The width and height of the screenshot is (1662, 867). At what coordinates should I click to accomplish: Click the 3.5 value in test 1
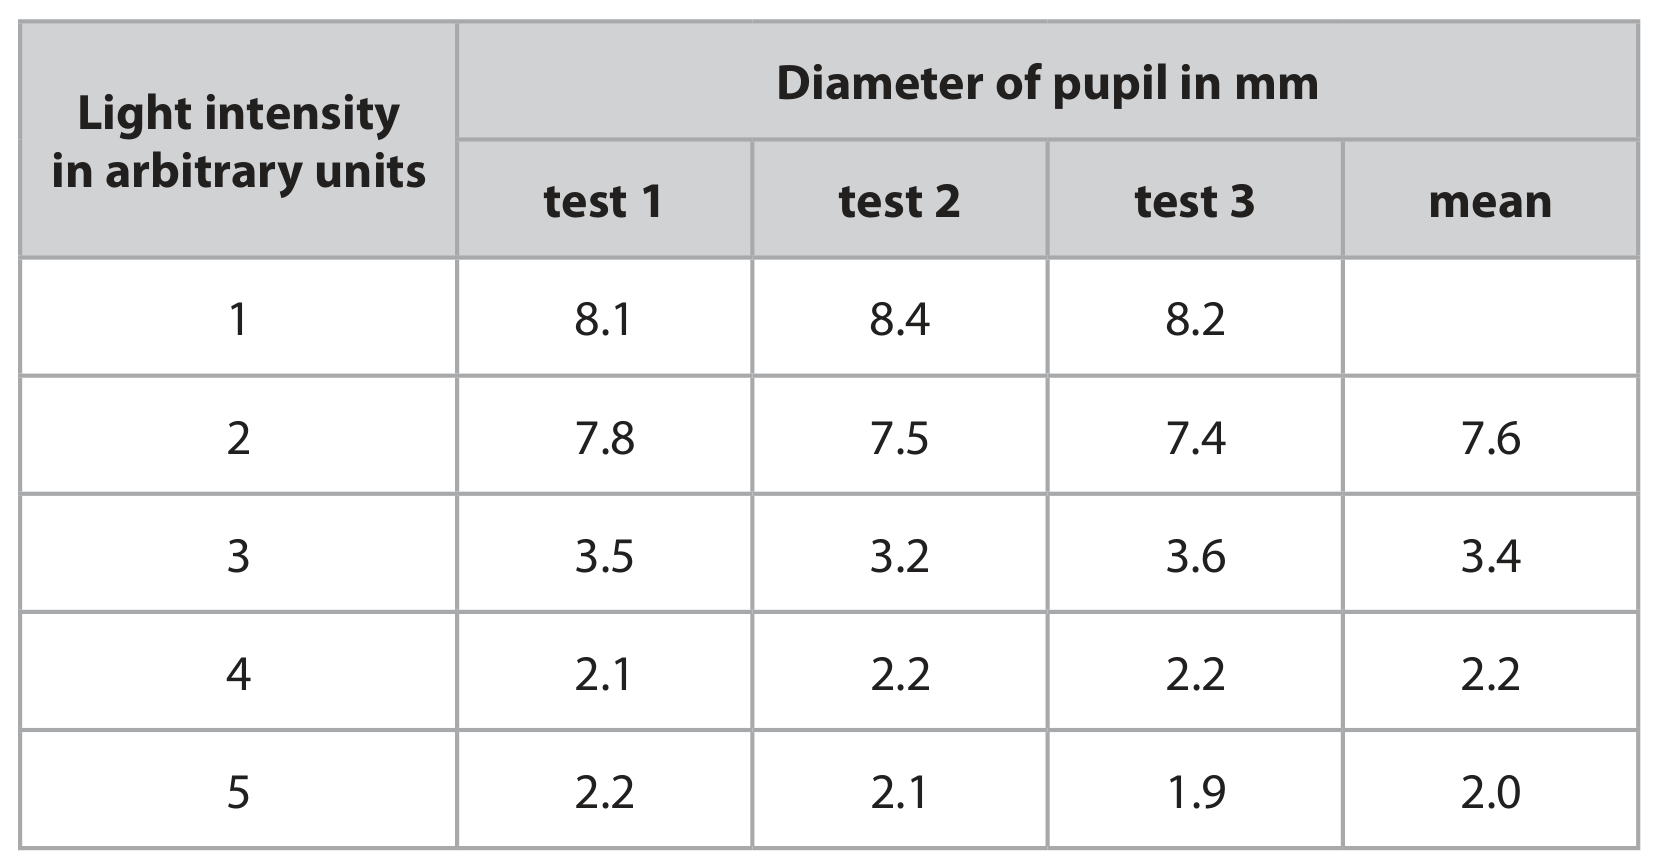pyautogui.click(x=603, y=554)
